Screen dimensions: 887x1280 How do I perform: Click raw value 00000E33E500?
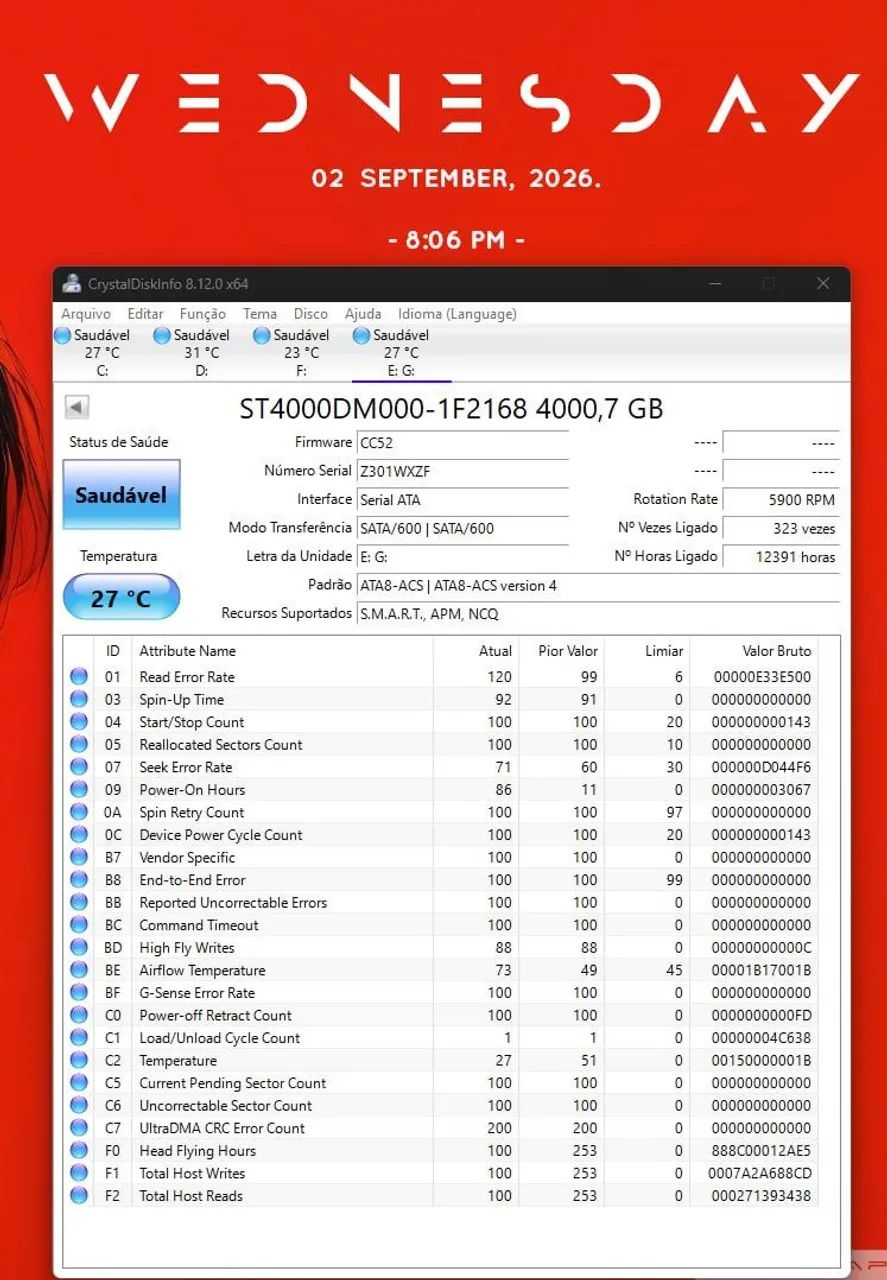[x=762, y=677]
